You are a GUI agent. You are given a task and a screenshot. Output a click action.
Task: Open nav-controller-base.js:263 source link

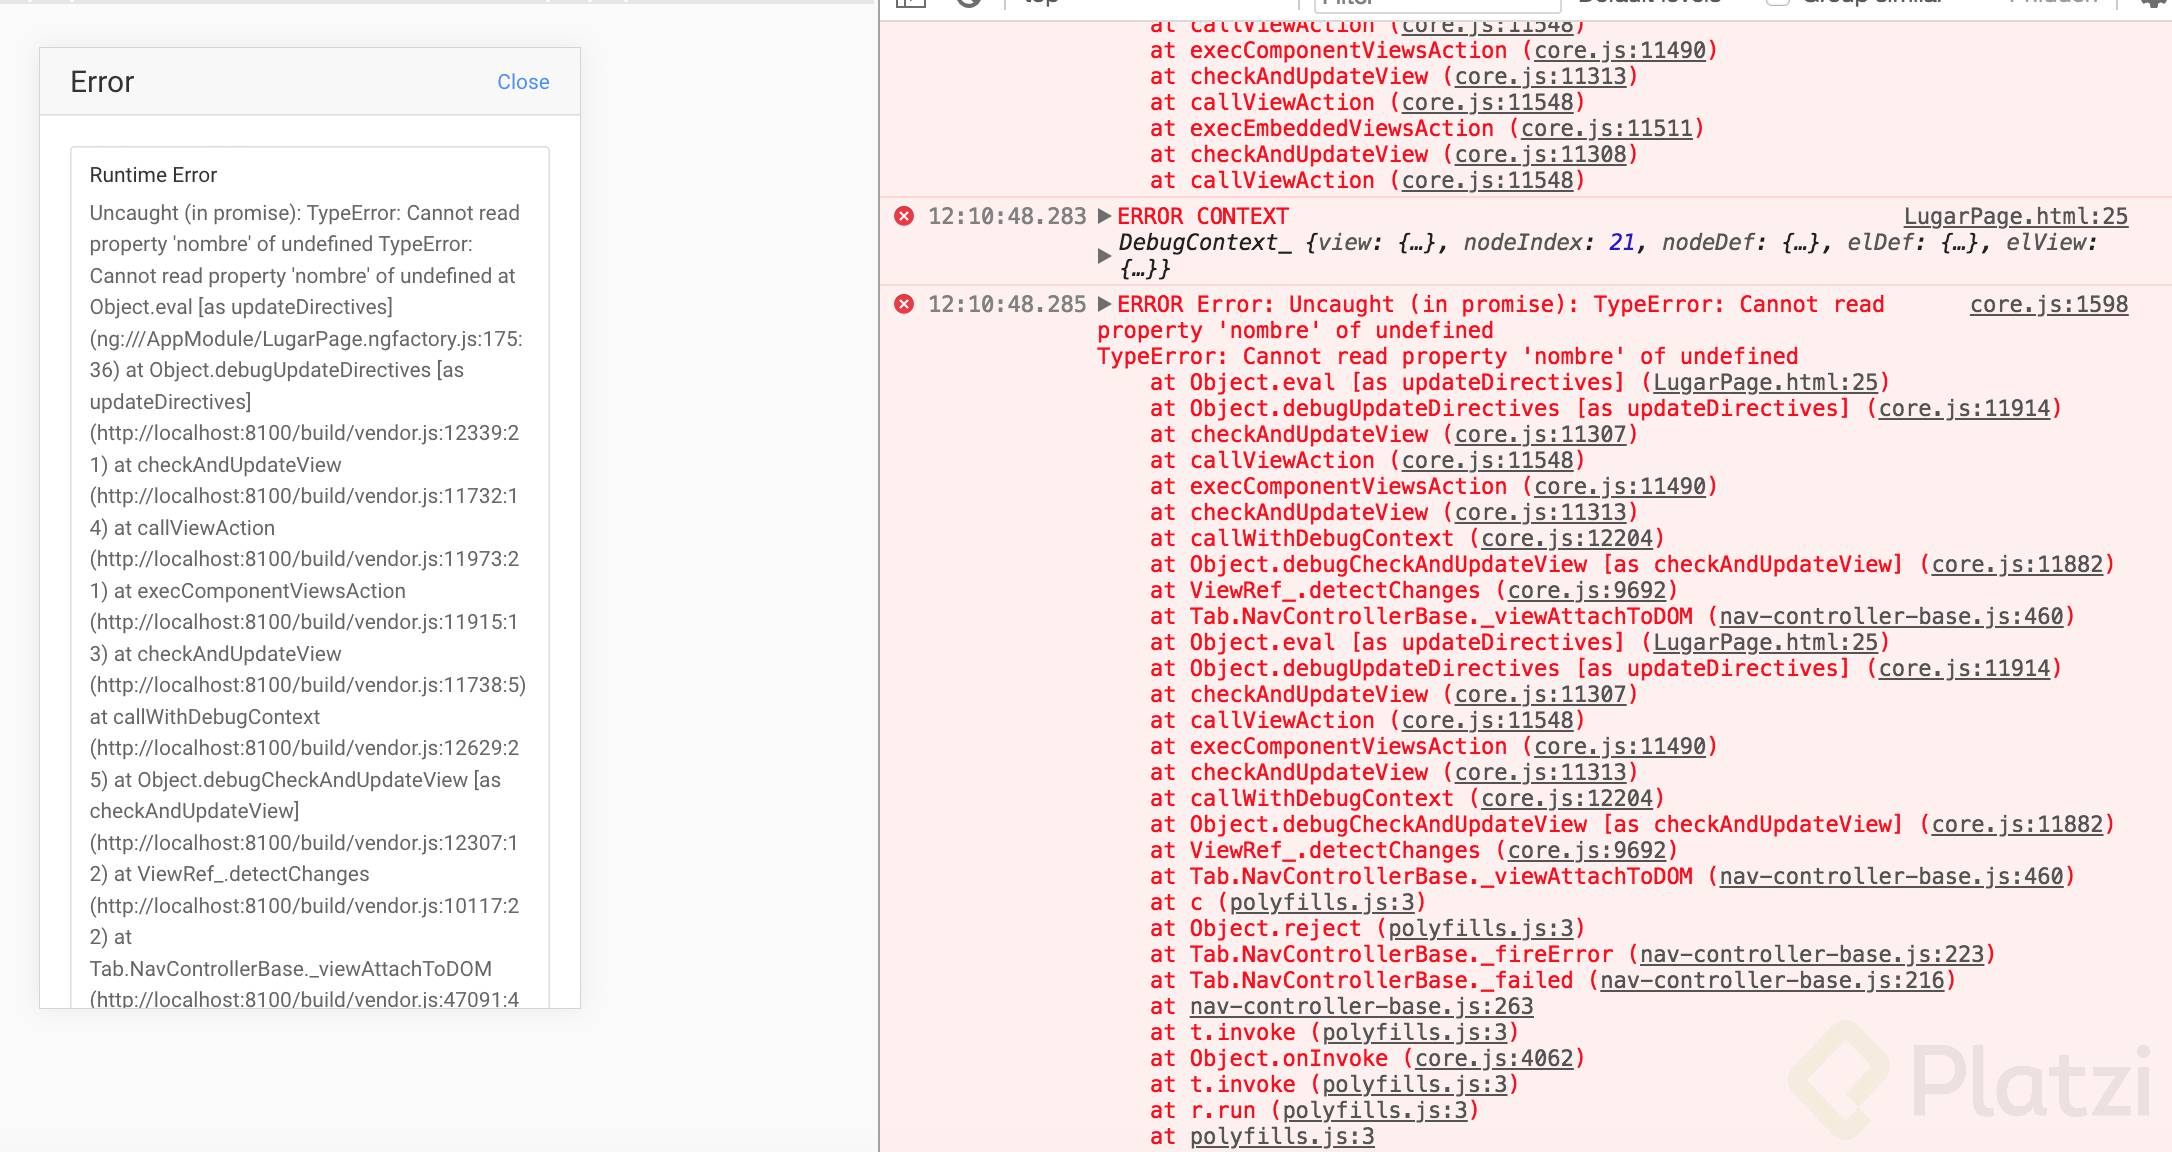tap(1361, 1006)
